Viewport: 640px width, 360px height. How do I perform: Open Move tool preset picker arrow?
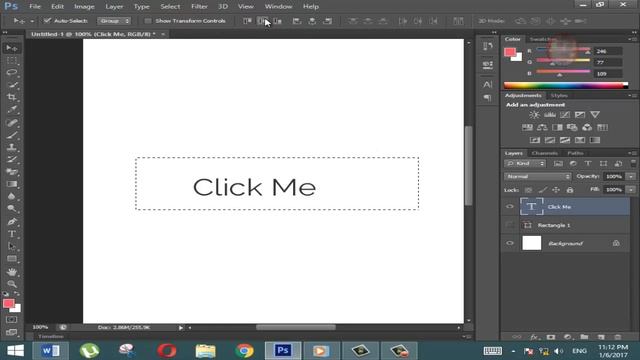pyautogui.click(x=32, y=21)
